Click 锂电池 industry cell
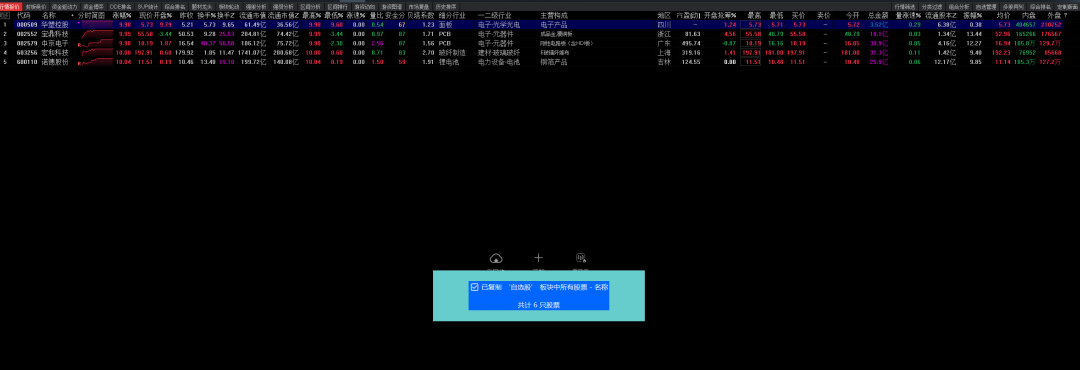 448,62
